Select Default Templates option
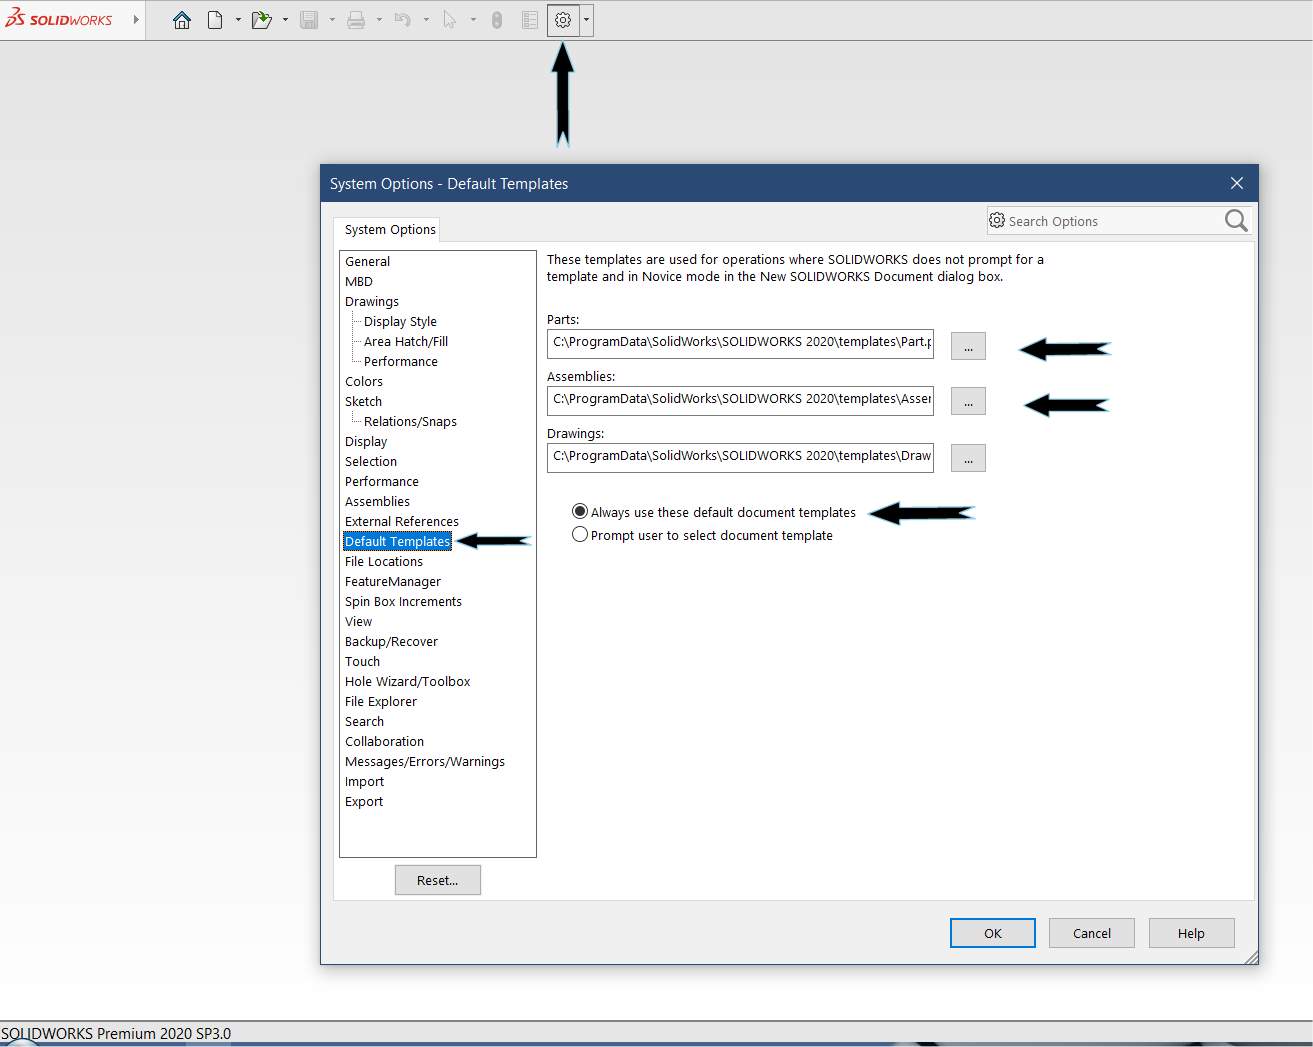 (398, 541)
